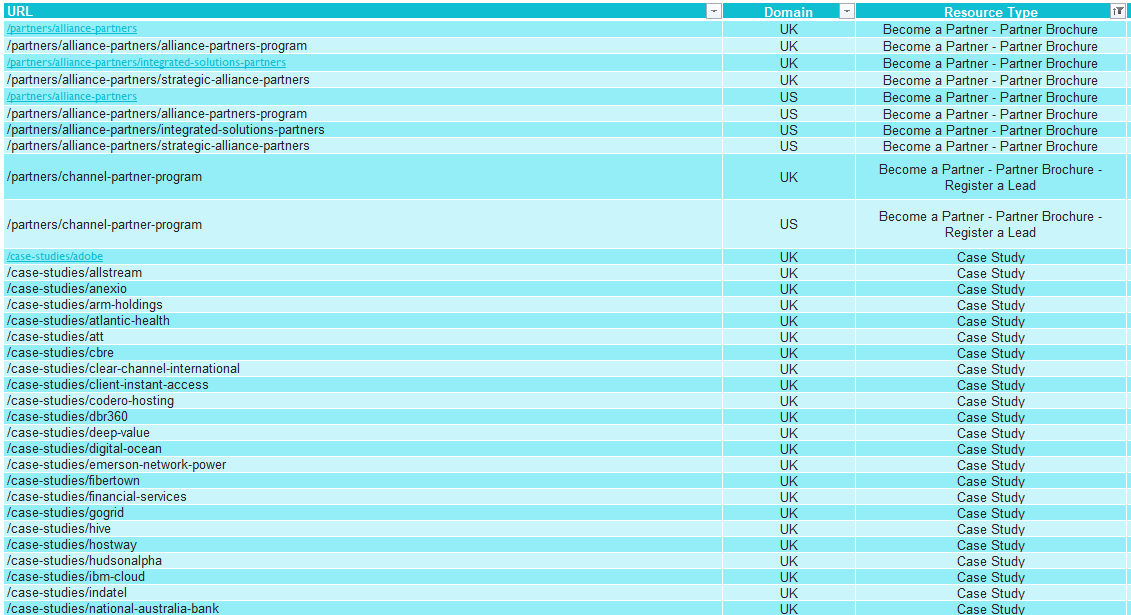This screenshot has height=615, width=1131.
Task: Select Case Study cell in the adobe row
Action: (990, 257)
